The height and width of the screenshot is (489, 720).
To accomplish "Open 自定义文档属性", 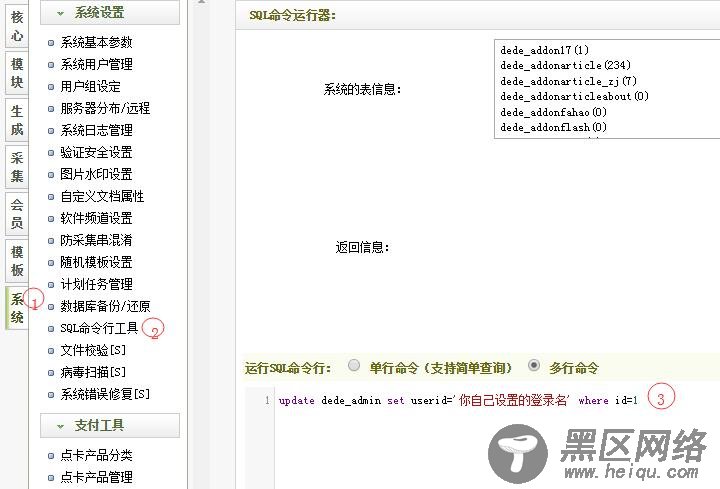I will click(102, 197).
